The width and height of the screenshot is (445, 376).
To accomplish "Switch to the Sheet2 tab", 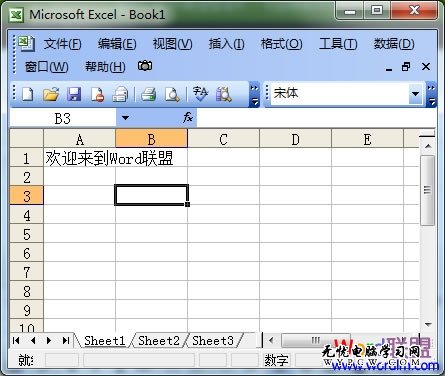I will tap(159, 341).
